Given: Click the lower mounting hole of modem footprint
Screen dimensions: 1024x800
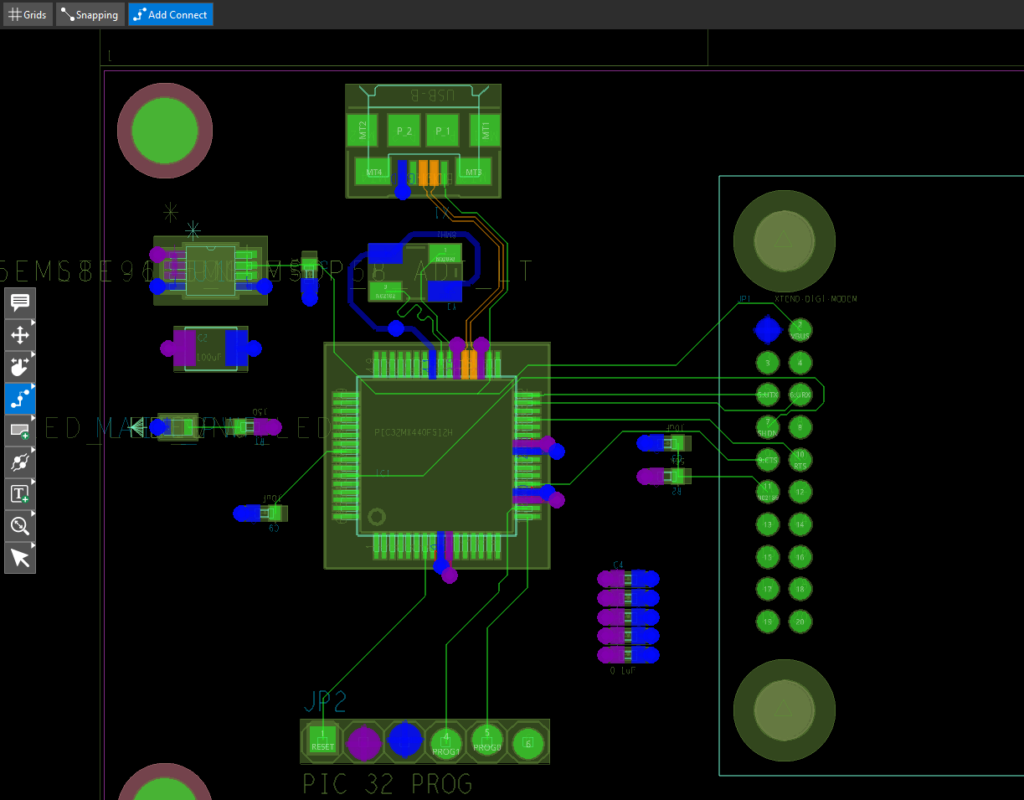Looking at the screenshot, I should 784,711.
